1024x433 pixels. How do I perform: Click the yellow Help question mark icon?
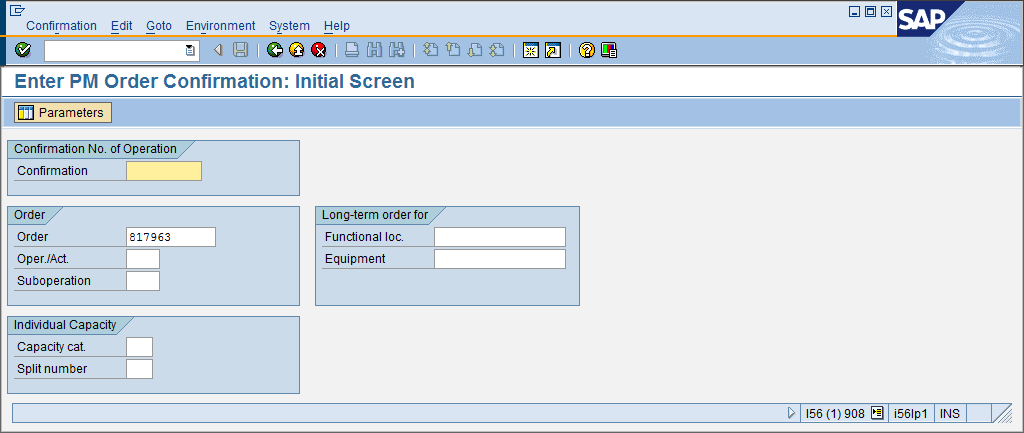[x=587, y=50]
